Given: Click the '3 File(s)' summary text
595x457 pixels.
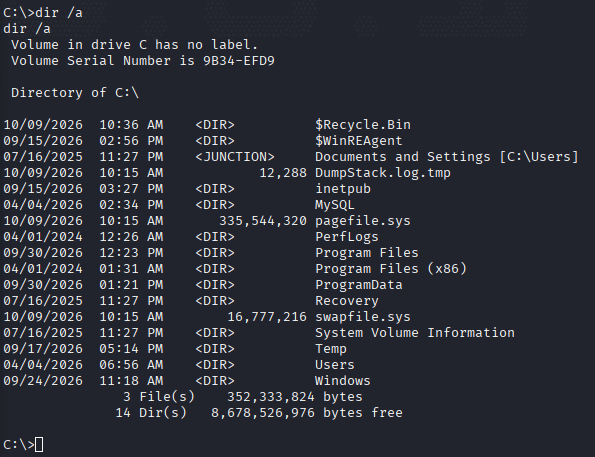Looking at the screenshot, I should (159, 397).
